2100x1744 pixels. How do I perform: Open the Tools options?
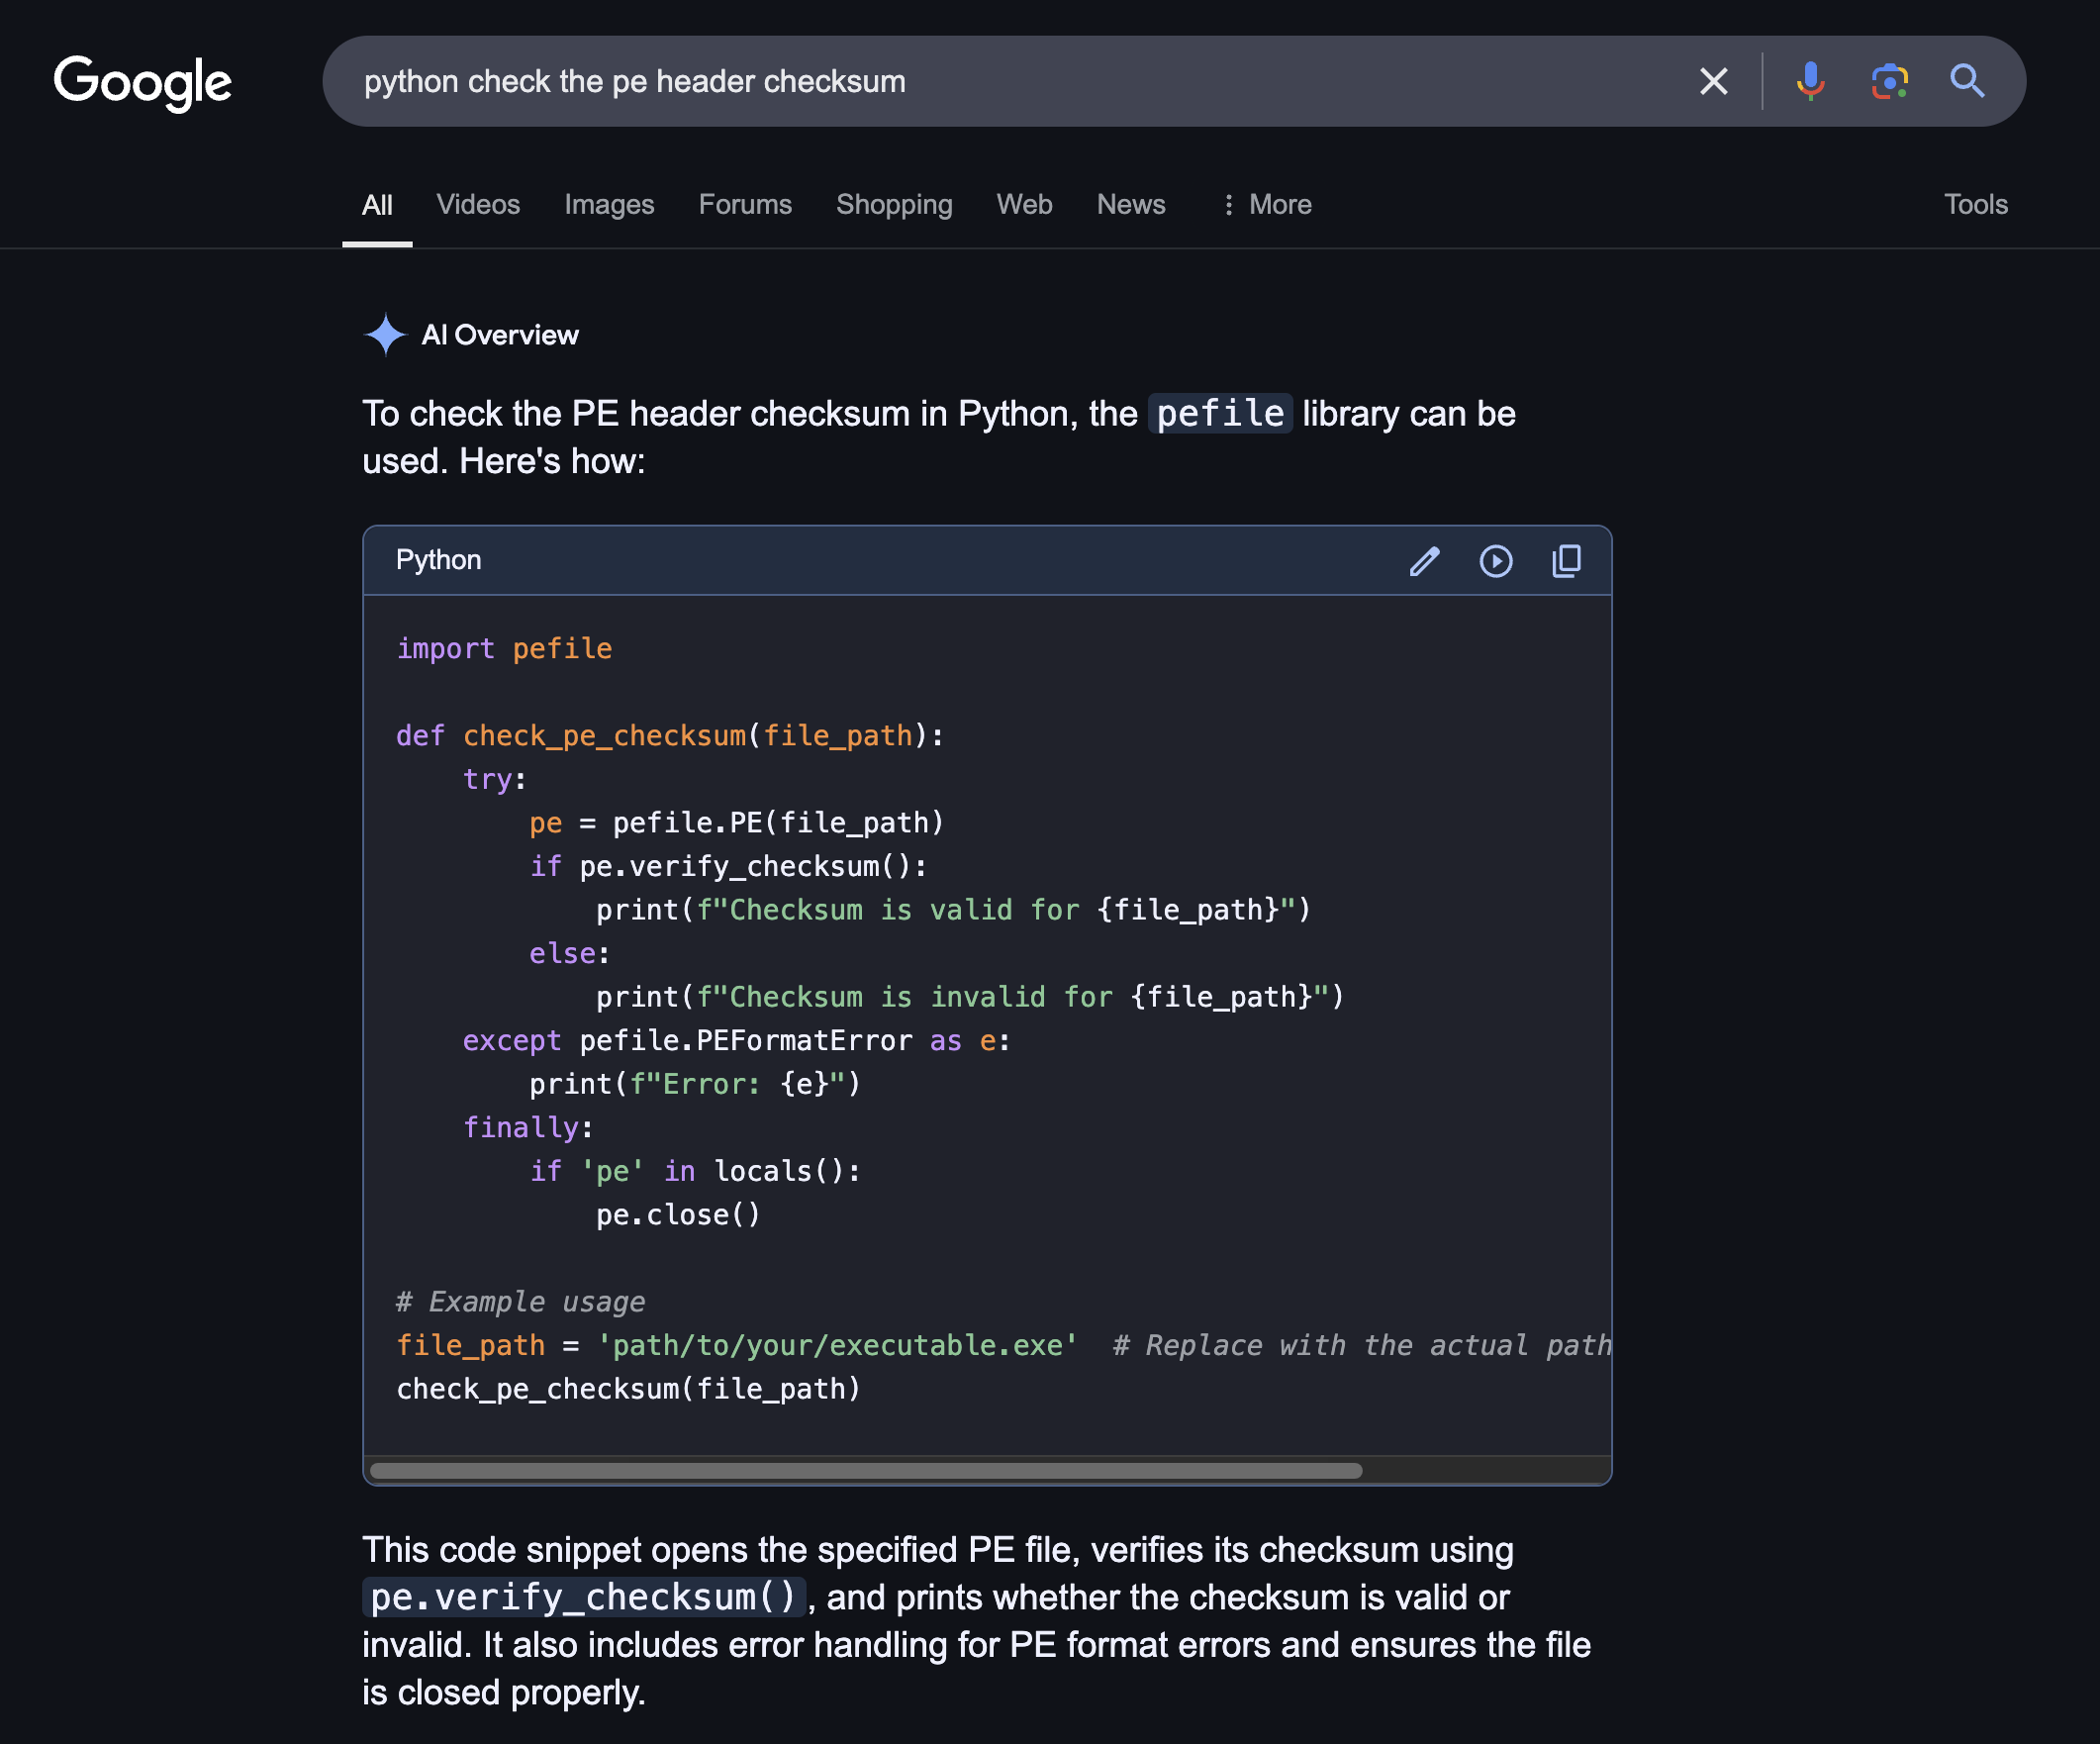1975,205
